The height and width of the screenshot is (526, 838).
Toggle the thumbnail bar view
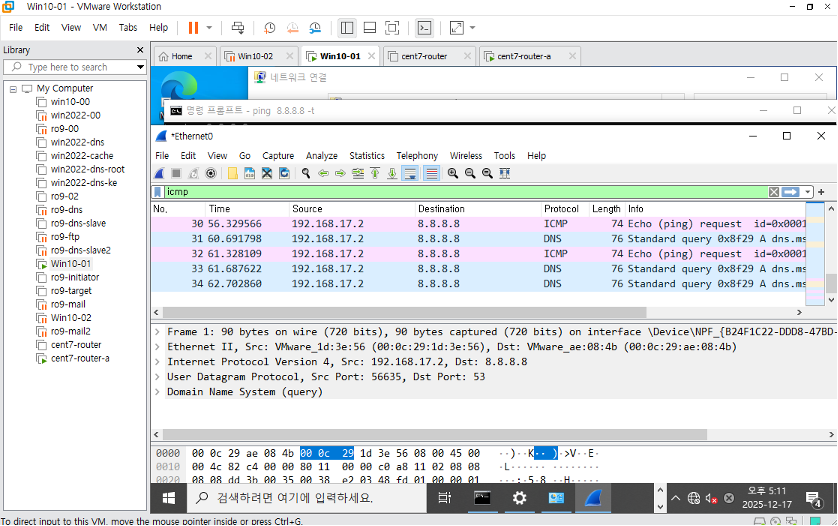(x=370, y=28)
